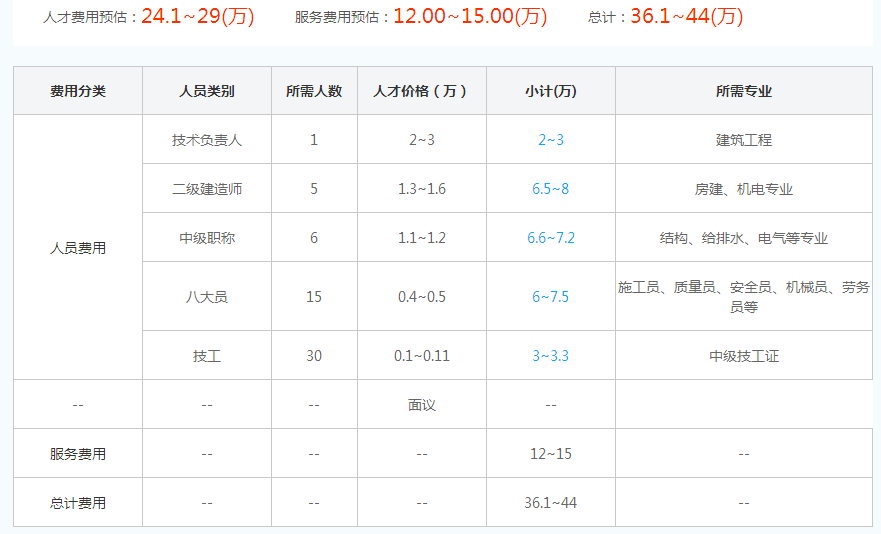Click the 1.3~1.6 price cell
881x534 pixels.
pyautogui.click(x=422, y=189)
